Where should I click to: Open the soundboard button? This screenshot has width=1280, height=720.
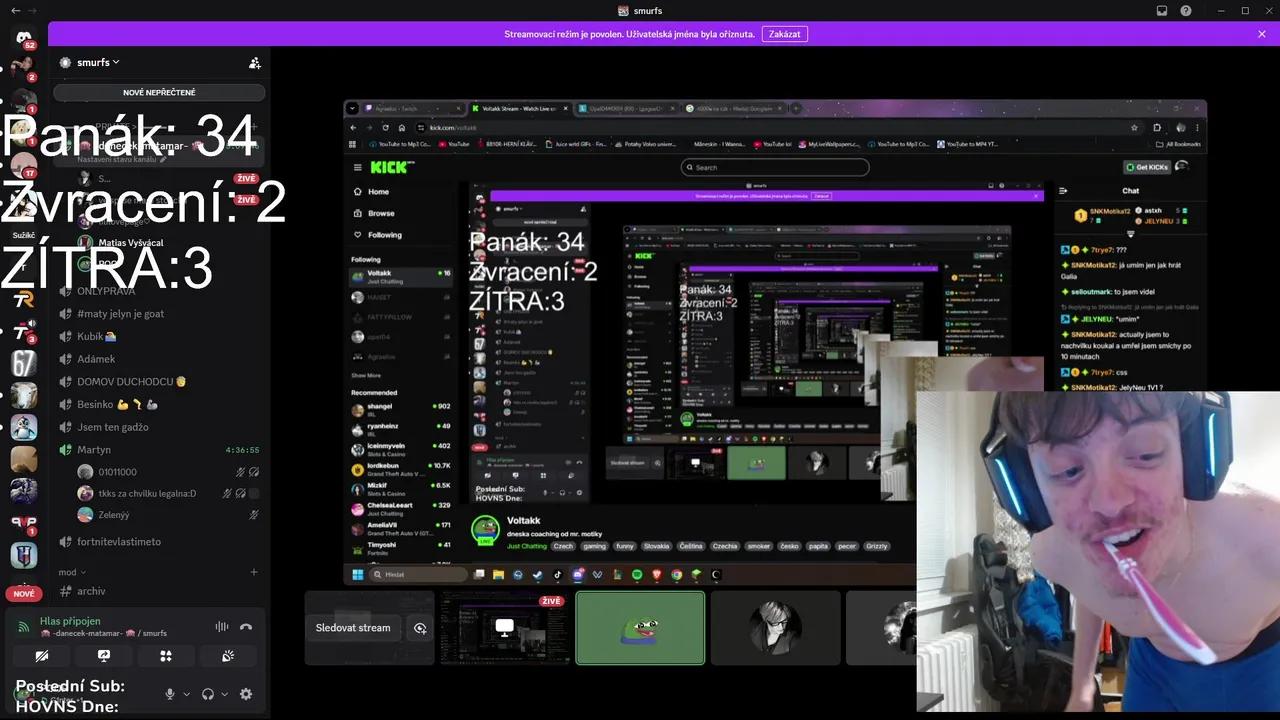point(228,656)
